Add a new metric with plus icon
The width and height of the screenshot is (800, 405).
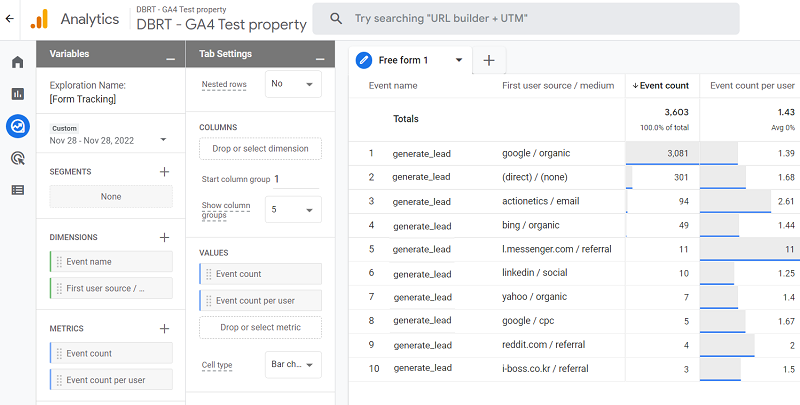(164, 328)
